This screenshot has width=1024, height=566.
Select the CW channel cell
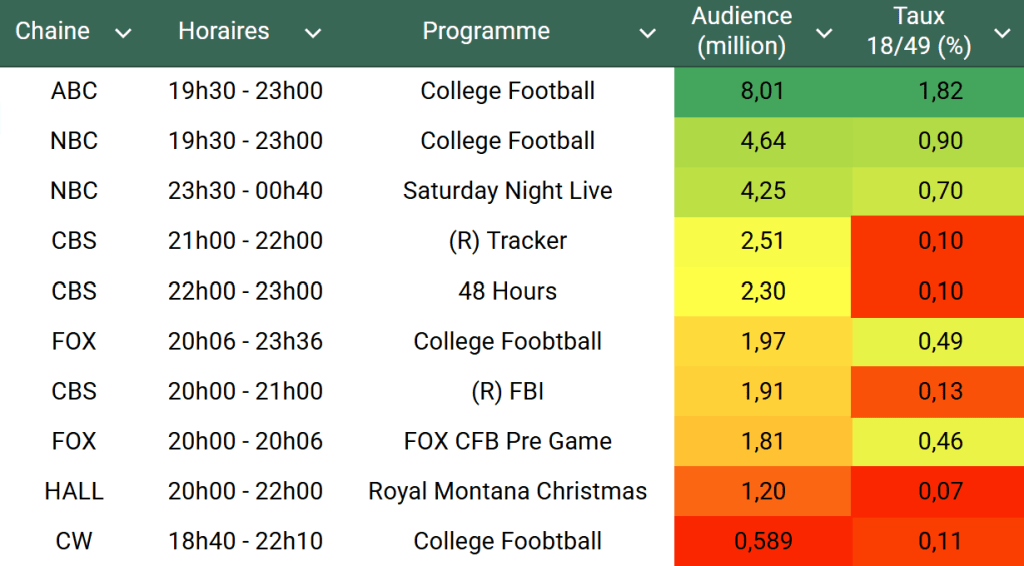click(x=74, y=541)
